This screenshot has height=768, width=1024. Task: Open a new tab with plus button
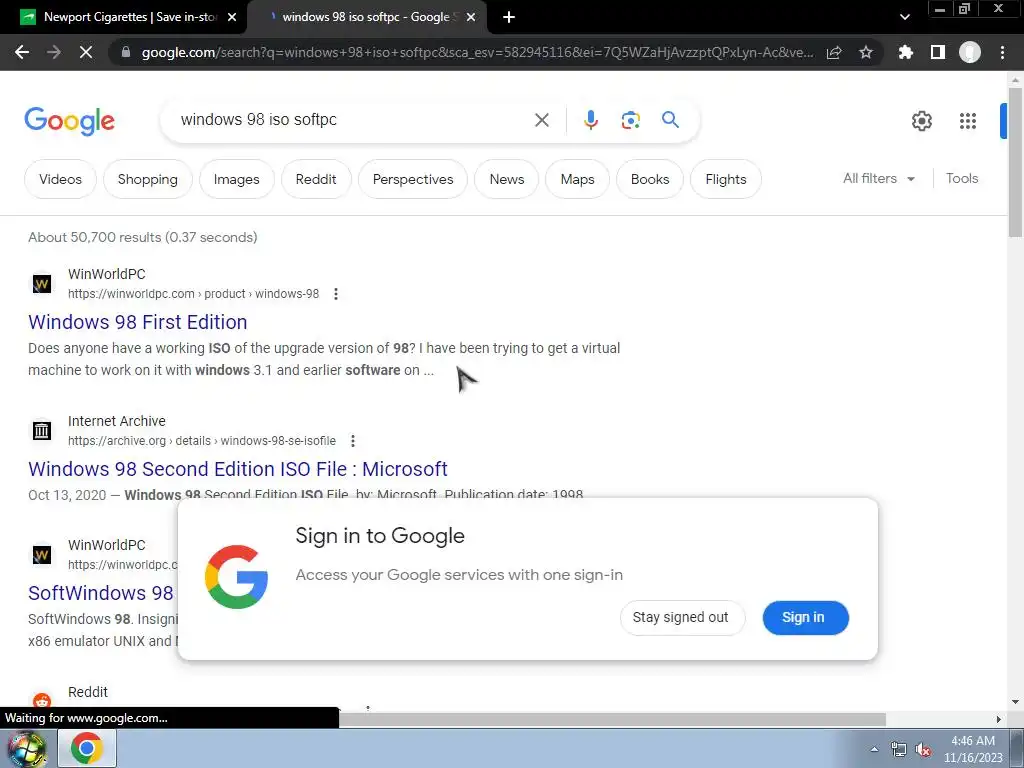tap(509, 17)
